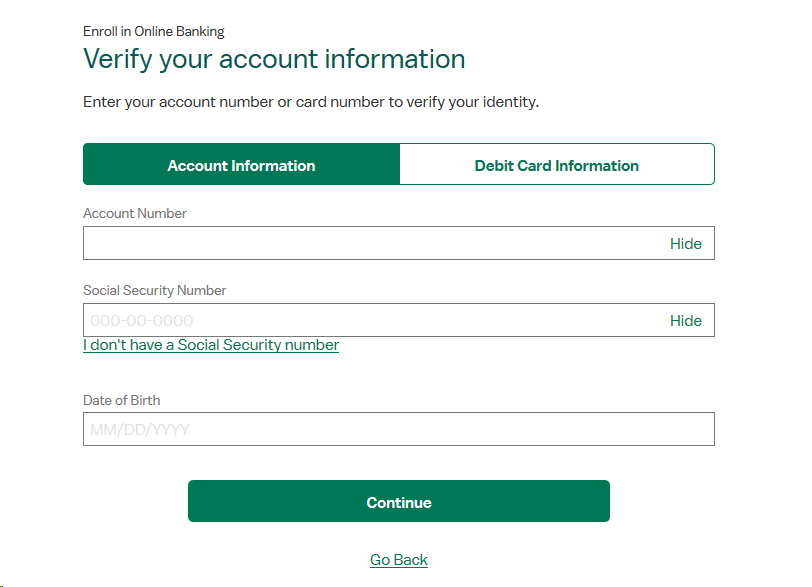
Task: Switch to the Account Information tab
Action: coord(241,164)
